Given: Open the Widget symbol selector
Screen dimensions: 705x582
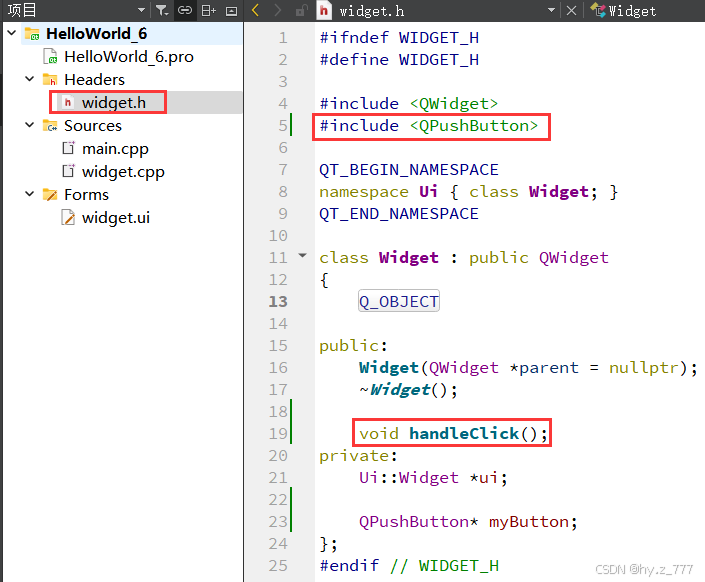Looking at the screenshot, I should [x=624, y=10].
